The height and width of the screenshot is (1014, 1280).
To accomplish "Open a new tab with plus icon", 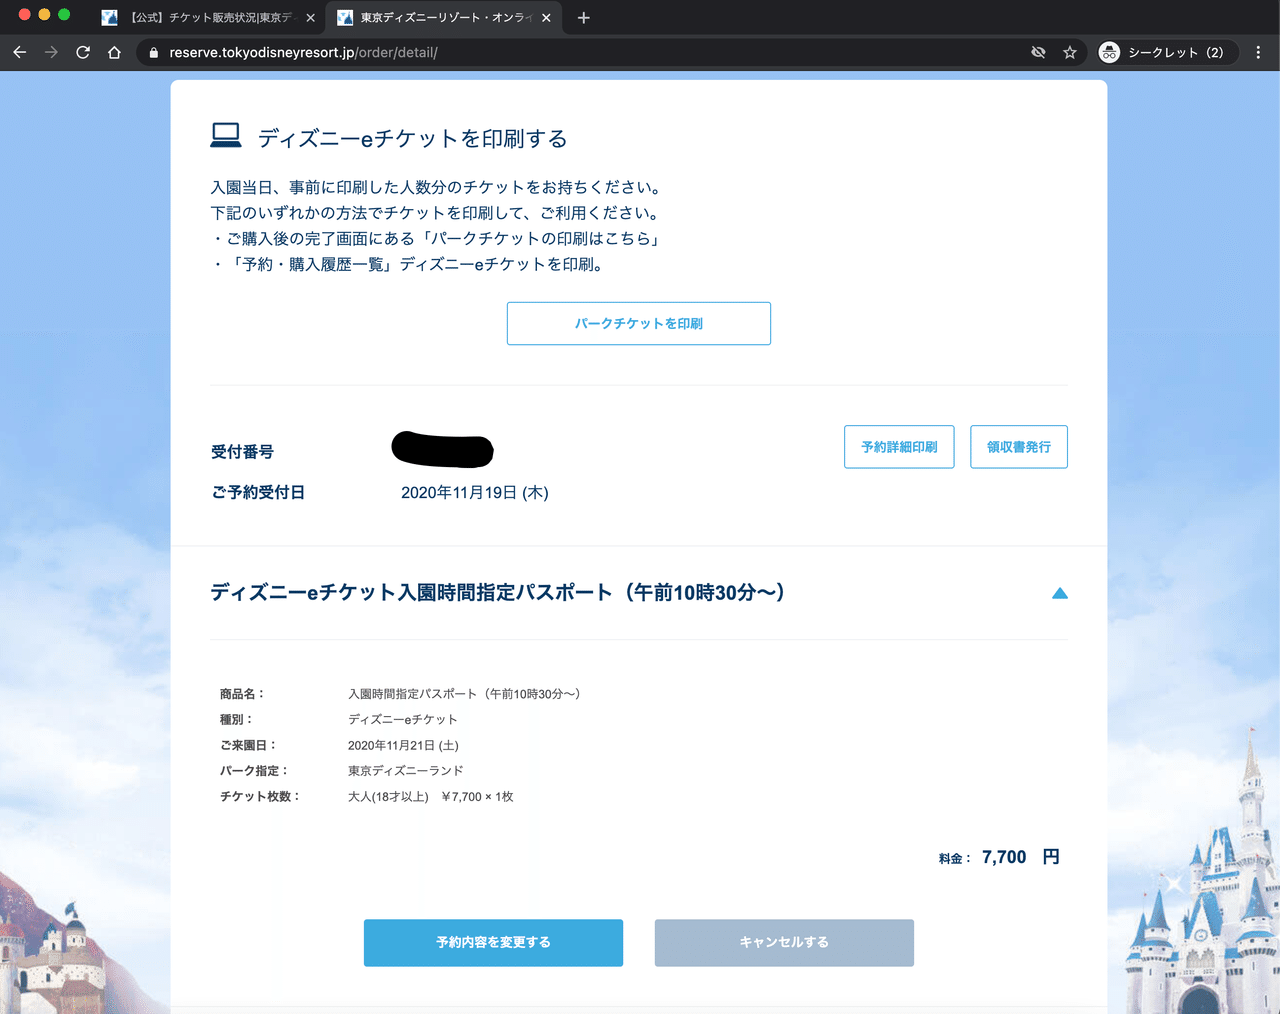I will (584, 17).
